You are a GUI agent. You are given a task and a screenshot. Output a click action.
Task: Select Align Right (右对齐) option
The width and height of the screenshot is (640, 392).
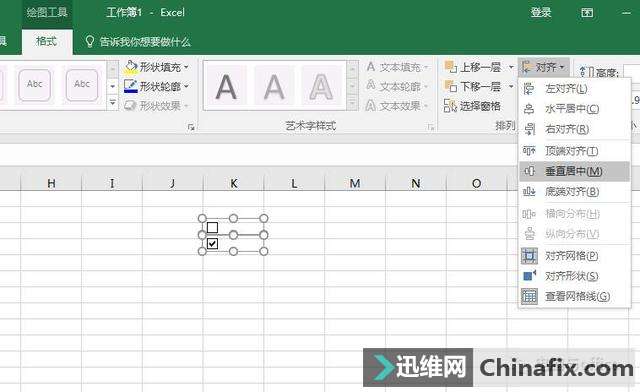tap(574, 129)
